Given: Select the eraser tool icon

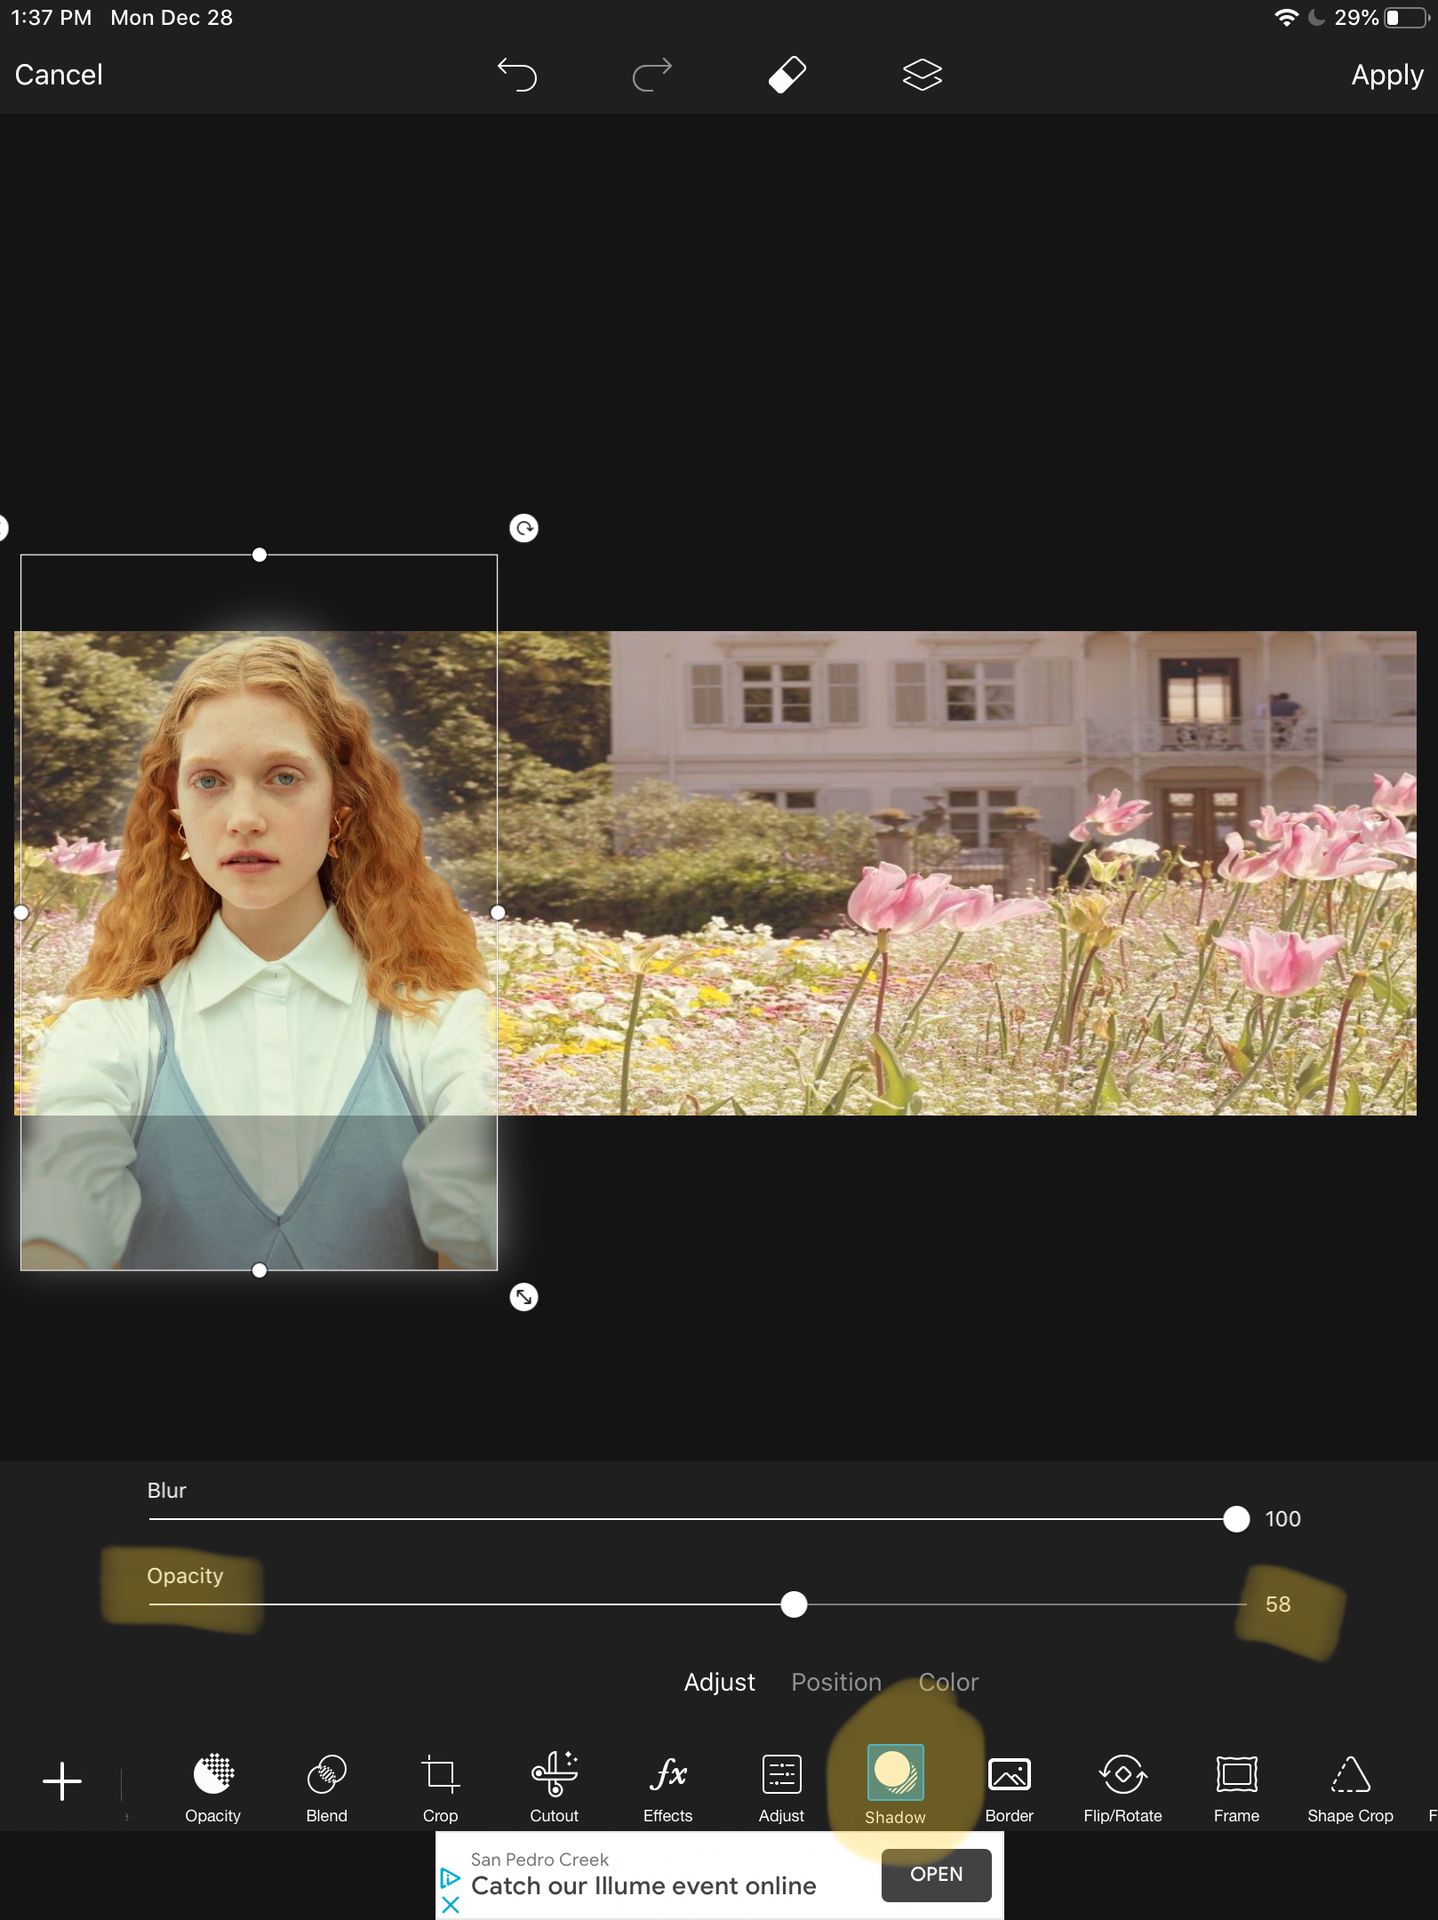Looking at the screenshot, I should pyautogui.click(x=787, y=75).
